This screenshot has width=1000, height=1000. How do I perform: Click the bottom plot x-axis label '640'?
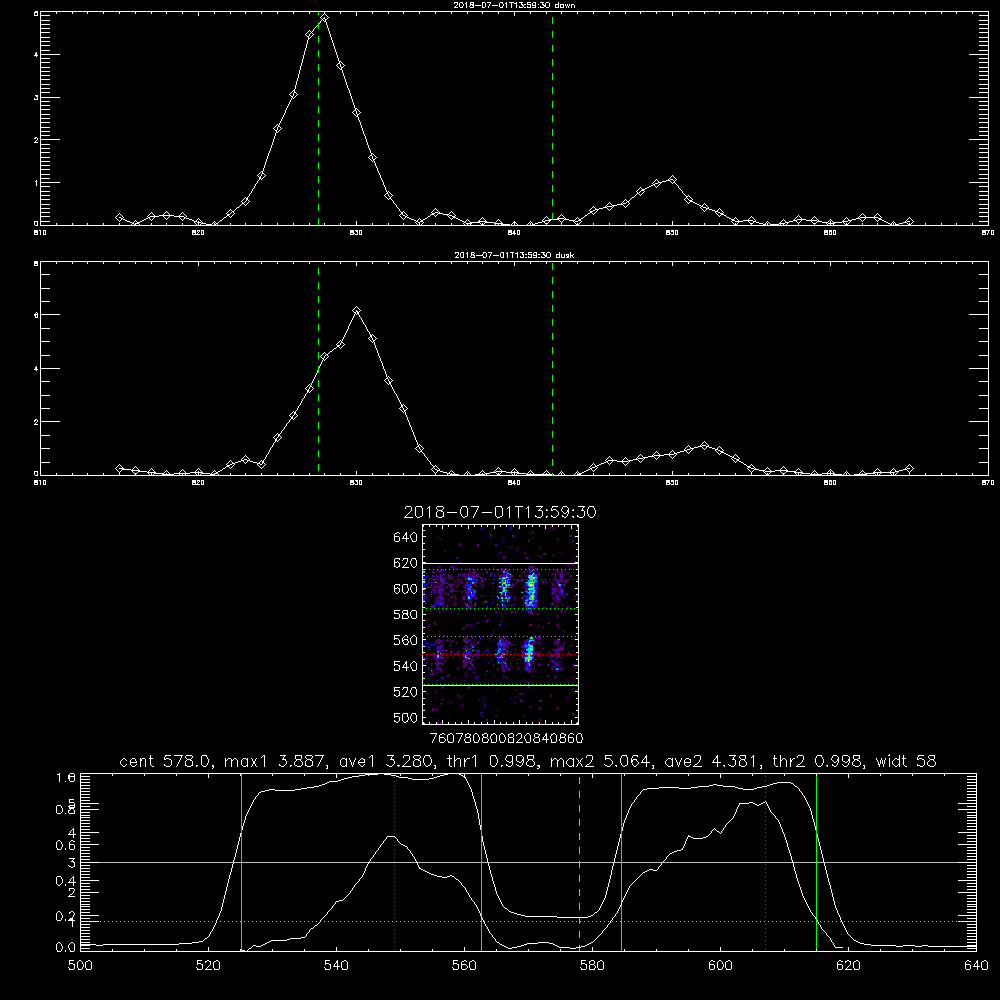tap(976, 966)
